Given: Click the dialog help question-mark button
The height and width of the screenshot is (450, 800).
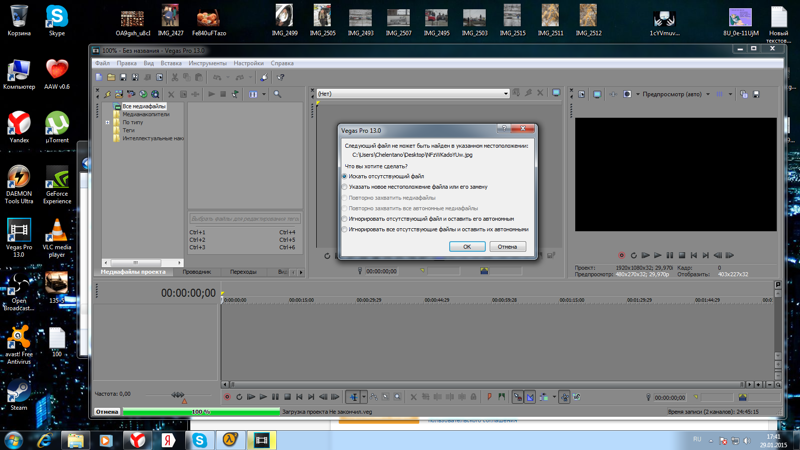Looking at the screenshot, I should pyautogui.click(x=504, y=129).
